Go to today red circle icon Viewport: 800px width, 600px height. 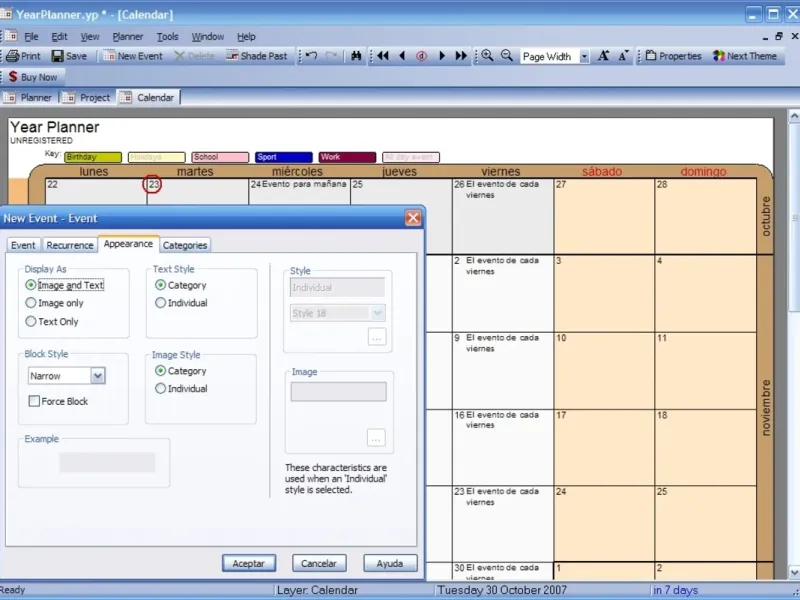421,56
